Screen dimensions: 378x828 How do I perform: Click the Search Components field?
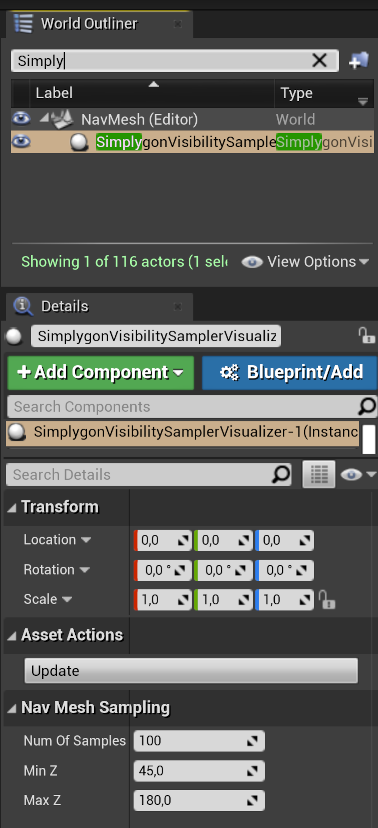pyautogui.click(x=183, y=407)
